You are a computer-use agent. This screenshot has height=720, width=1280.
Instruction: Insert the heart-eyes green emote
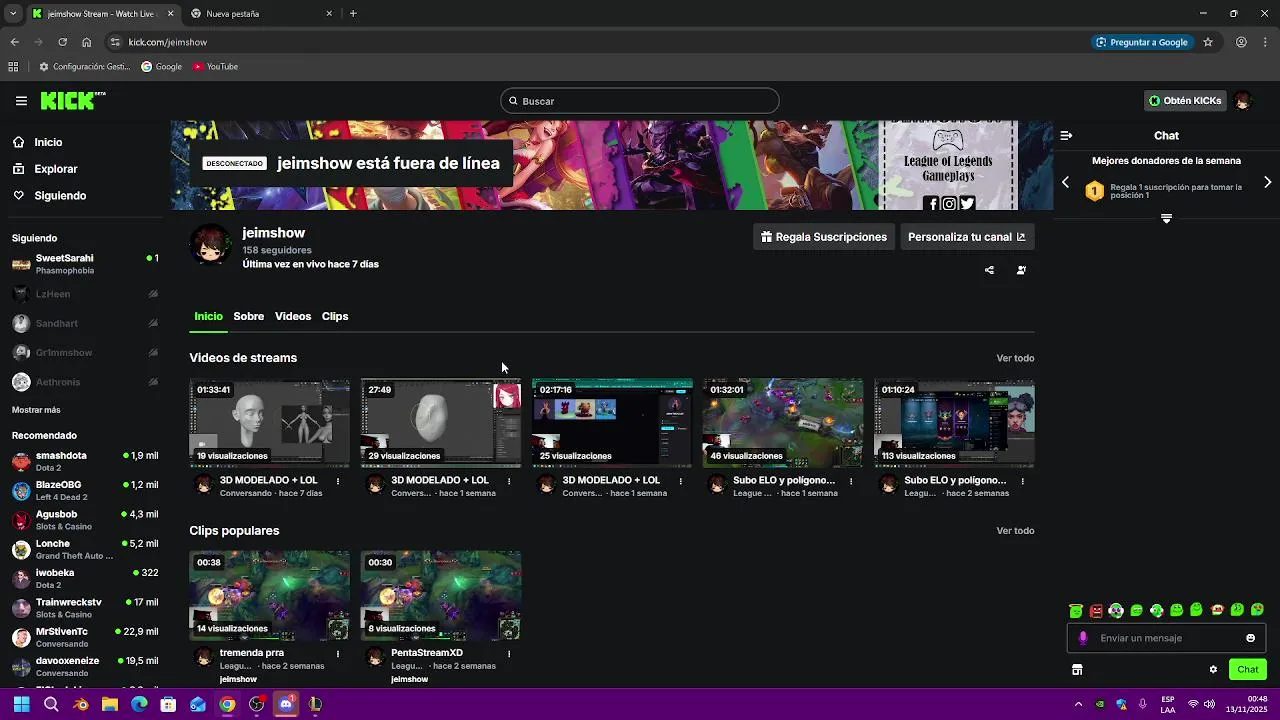(x=1257, y=610)
